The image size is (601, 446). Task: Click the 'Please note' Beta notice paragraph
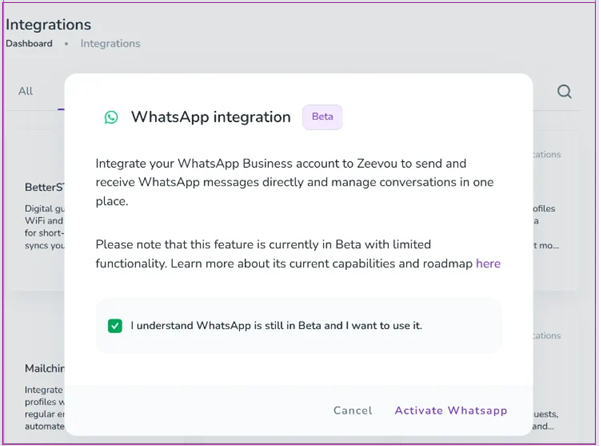coord(298,254)
